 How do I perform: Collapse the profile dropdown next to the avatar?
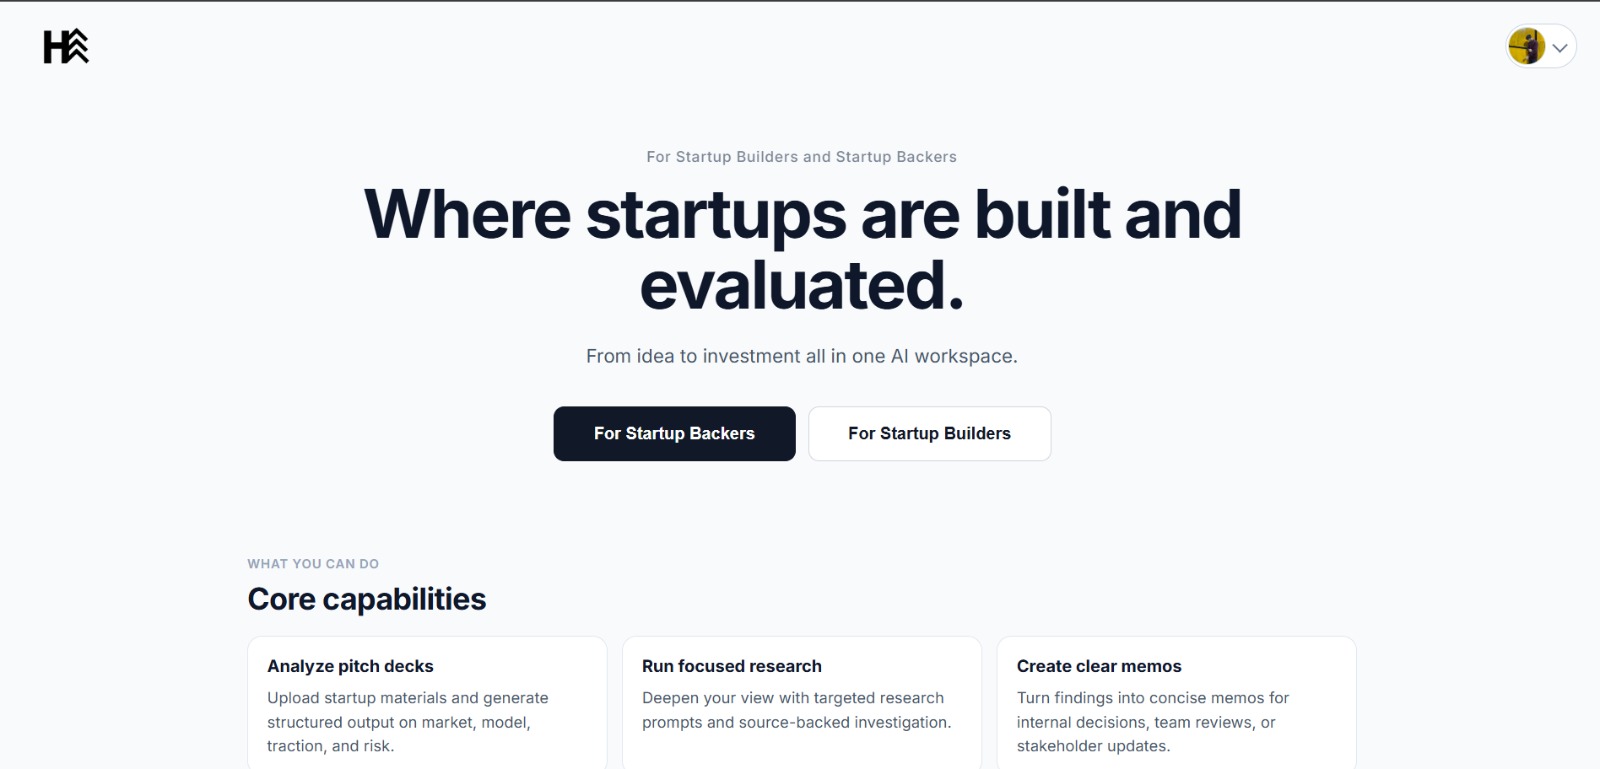coord(1558,46)
